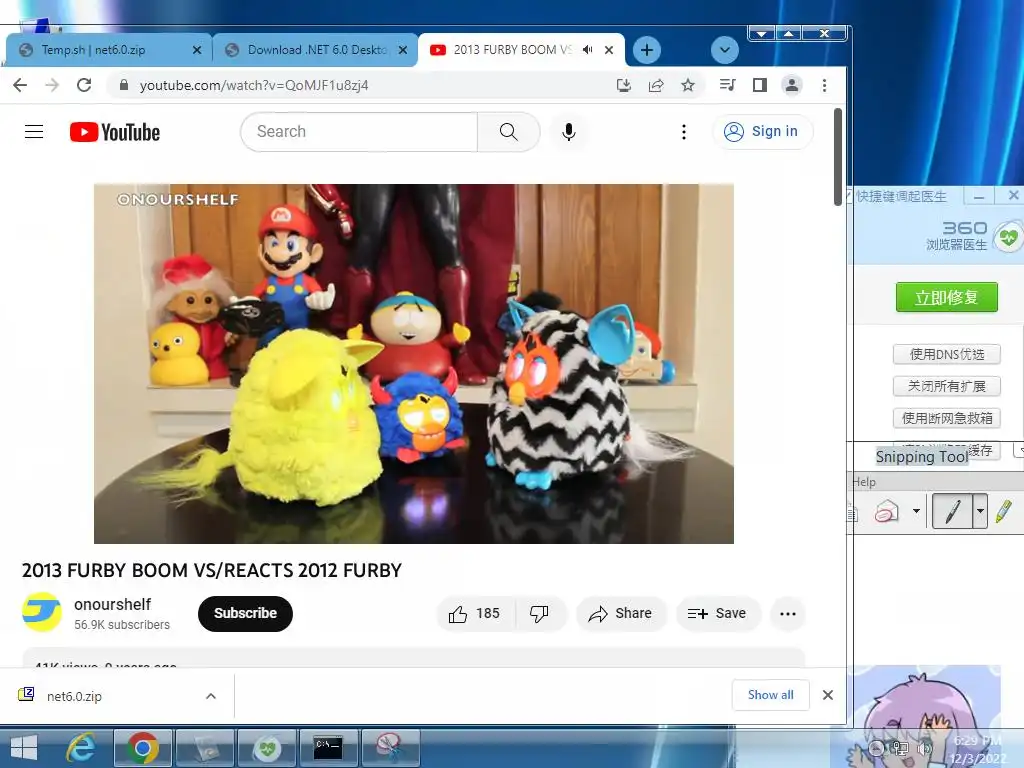Click 关闭所有扩展 in 360 window
The image size is (1024, 768).
[x=947, y=386]
